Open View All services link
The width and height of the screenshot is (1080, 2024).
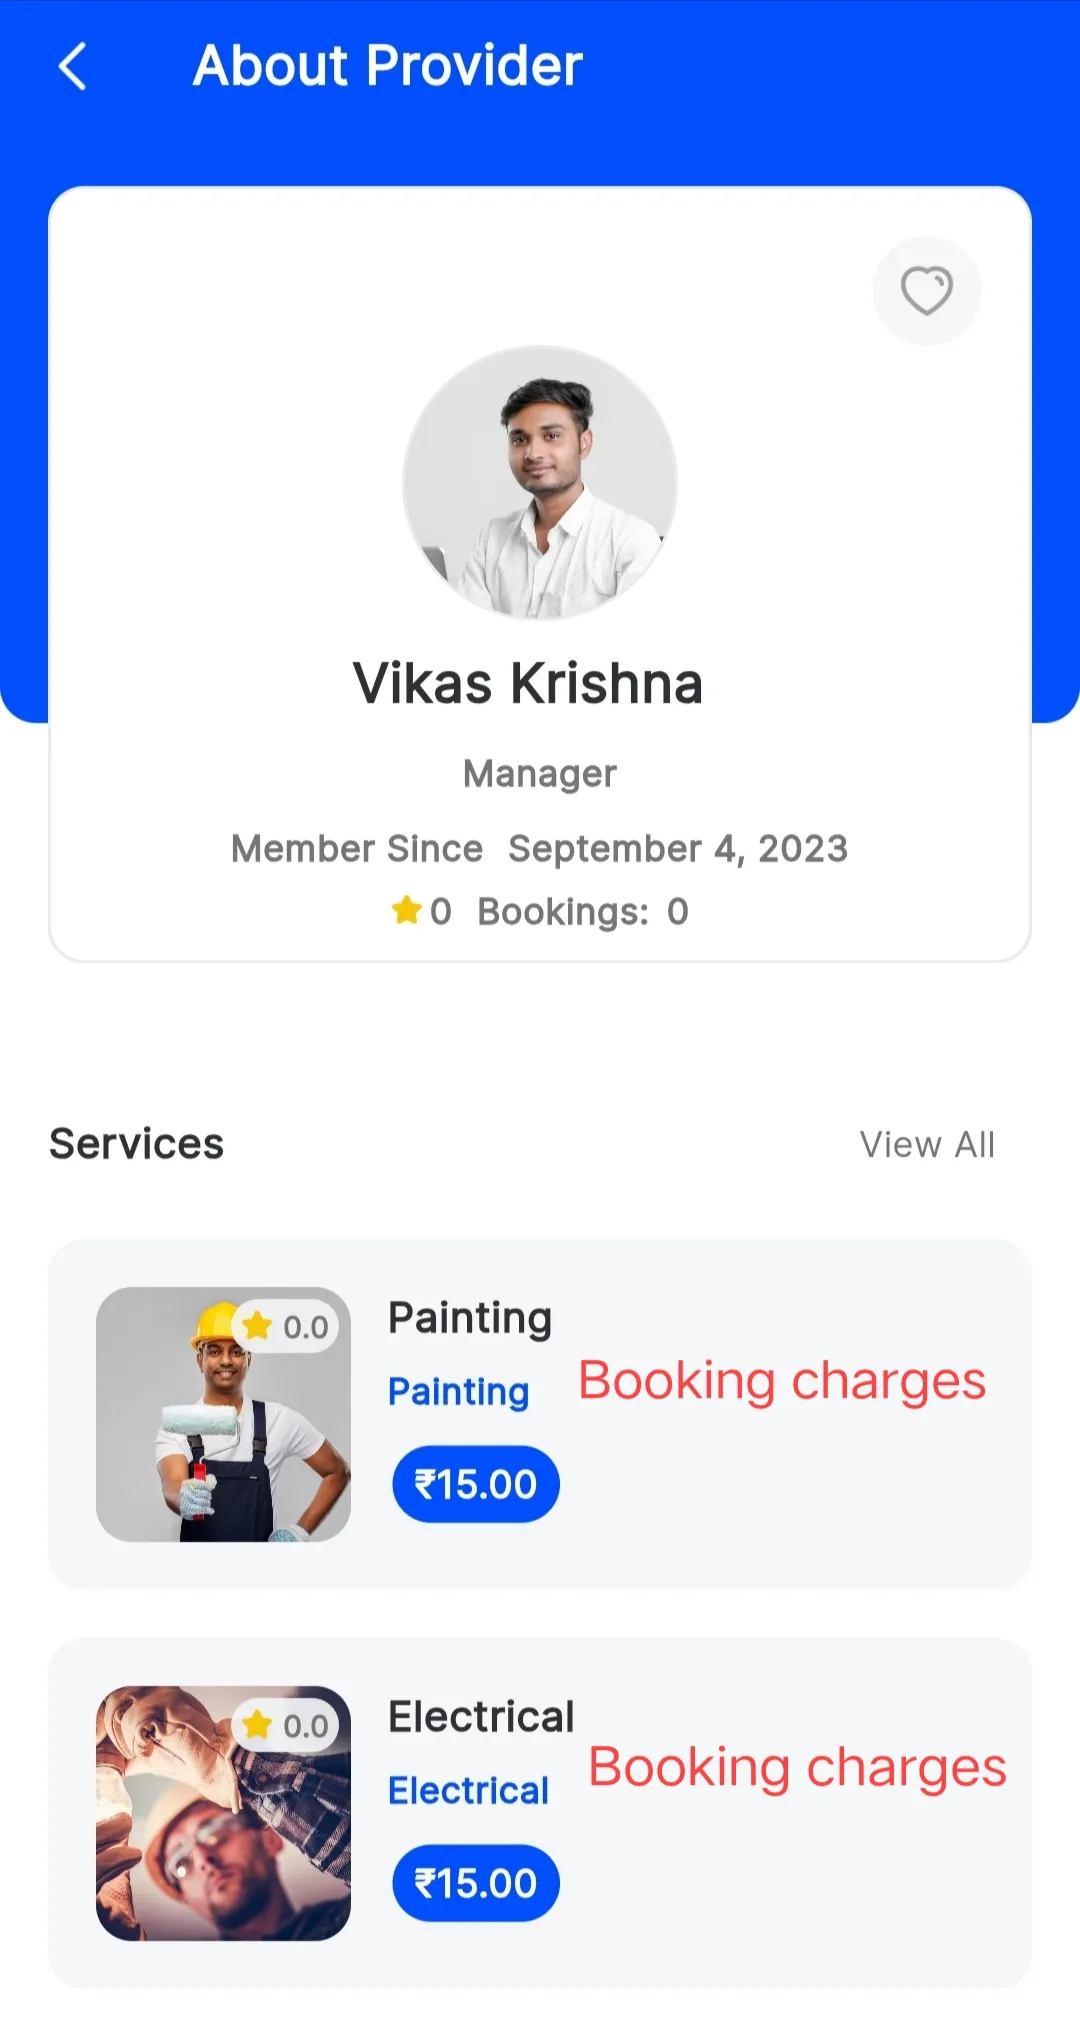[x=927, y=1145]
